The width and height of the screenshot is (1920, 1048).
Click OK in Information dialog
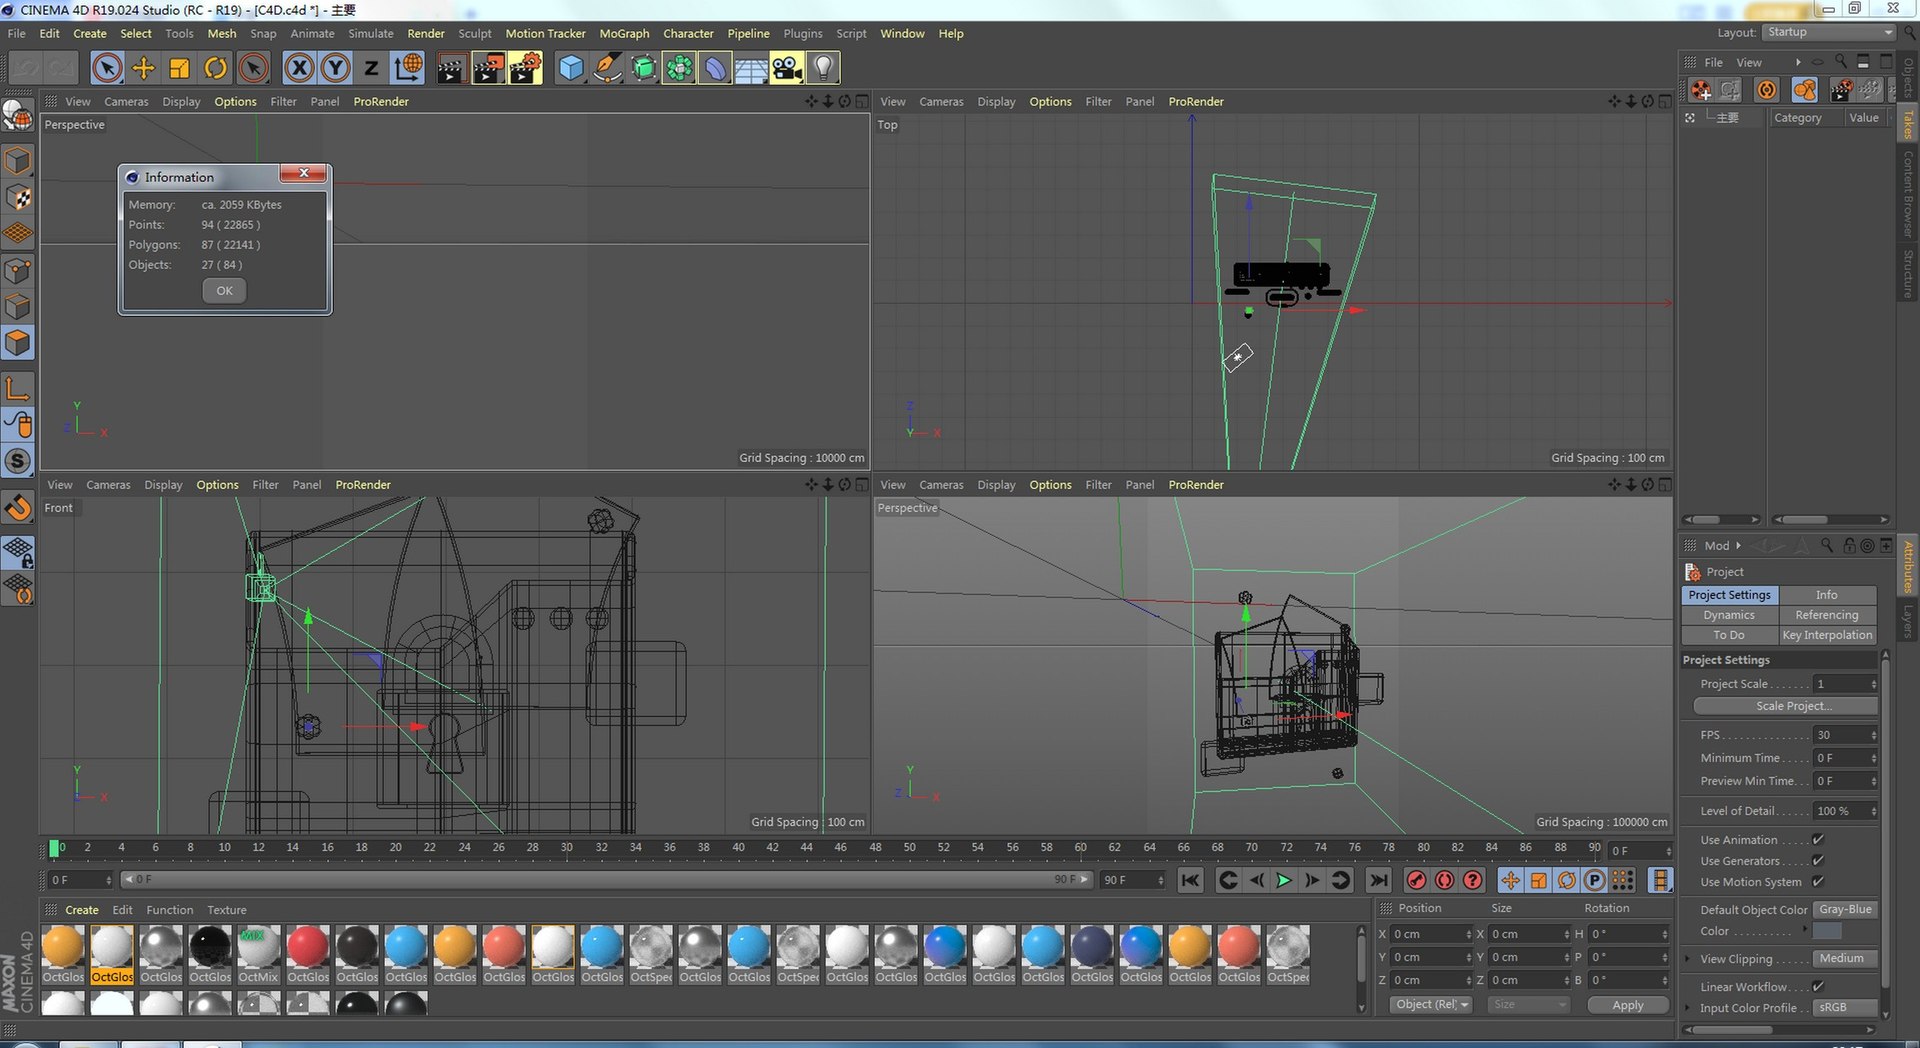tap(224, 291)
